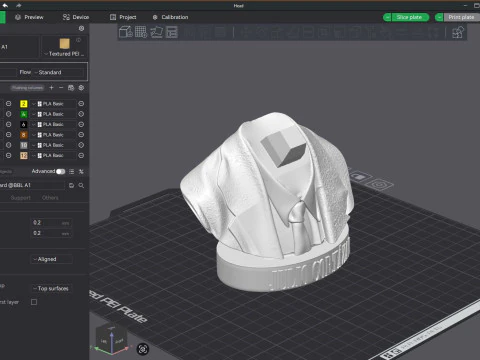This screenshot has height=360, width=480.
Task: Click the list view icon beside Advanced
Action: 71,171
